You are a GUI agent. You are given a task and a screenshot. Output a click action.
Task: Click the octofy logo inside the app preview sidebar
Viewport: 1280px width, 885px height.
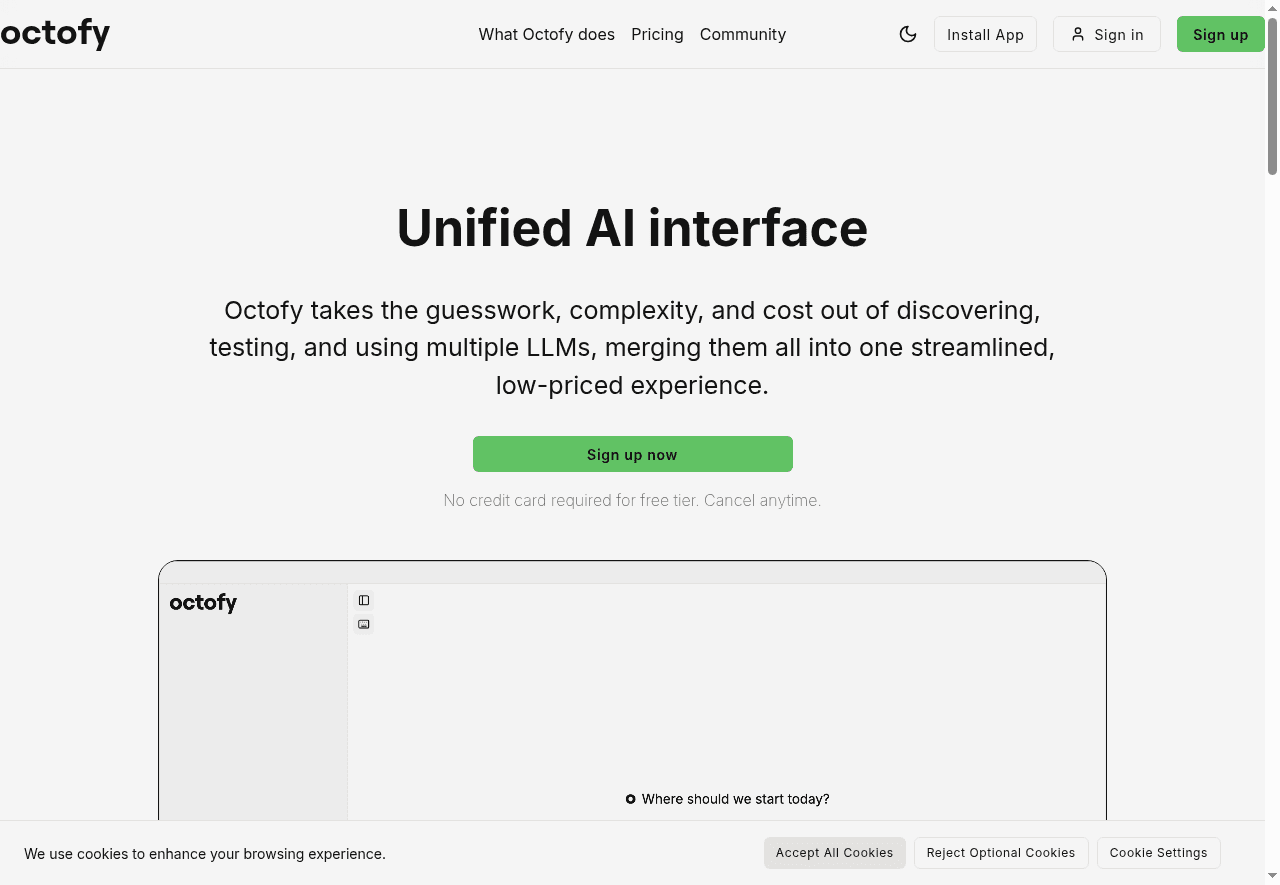pyautogui.click(x=203, y=602)
